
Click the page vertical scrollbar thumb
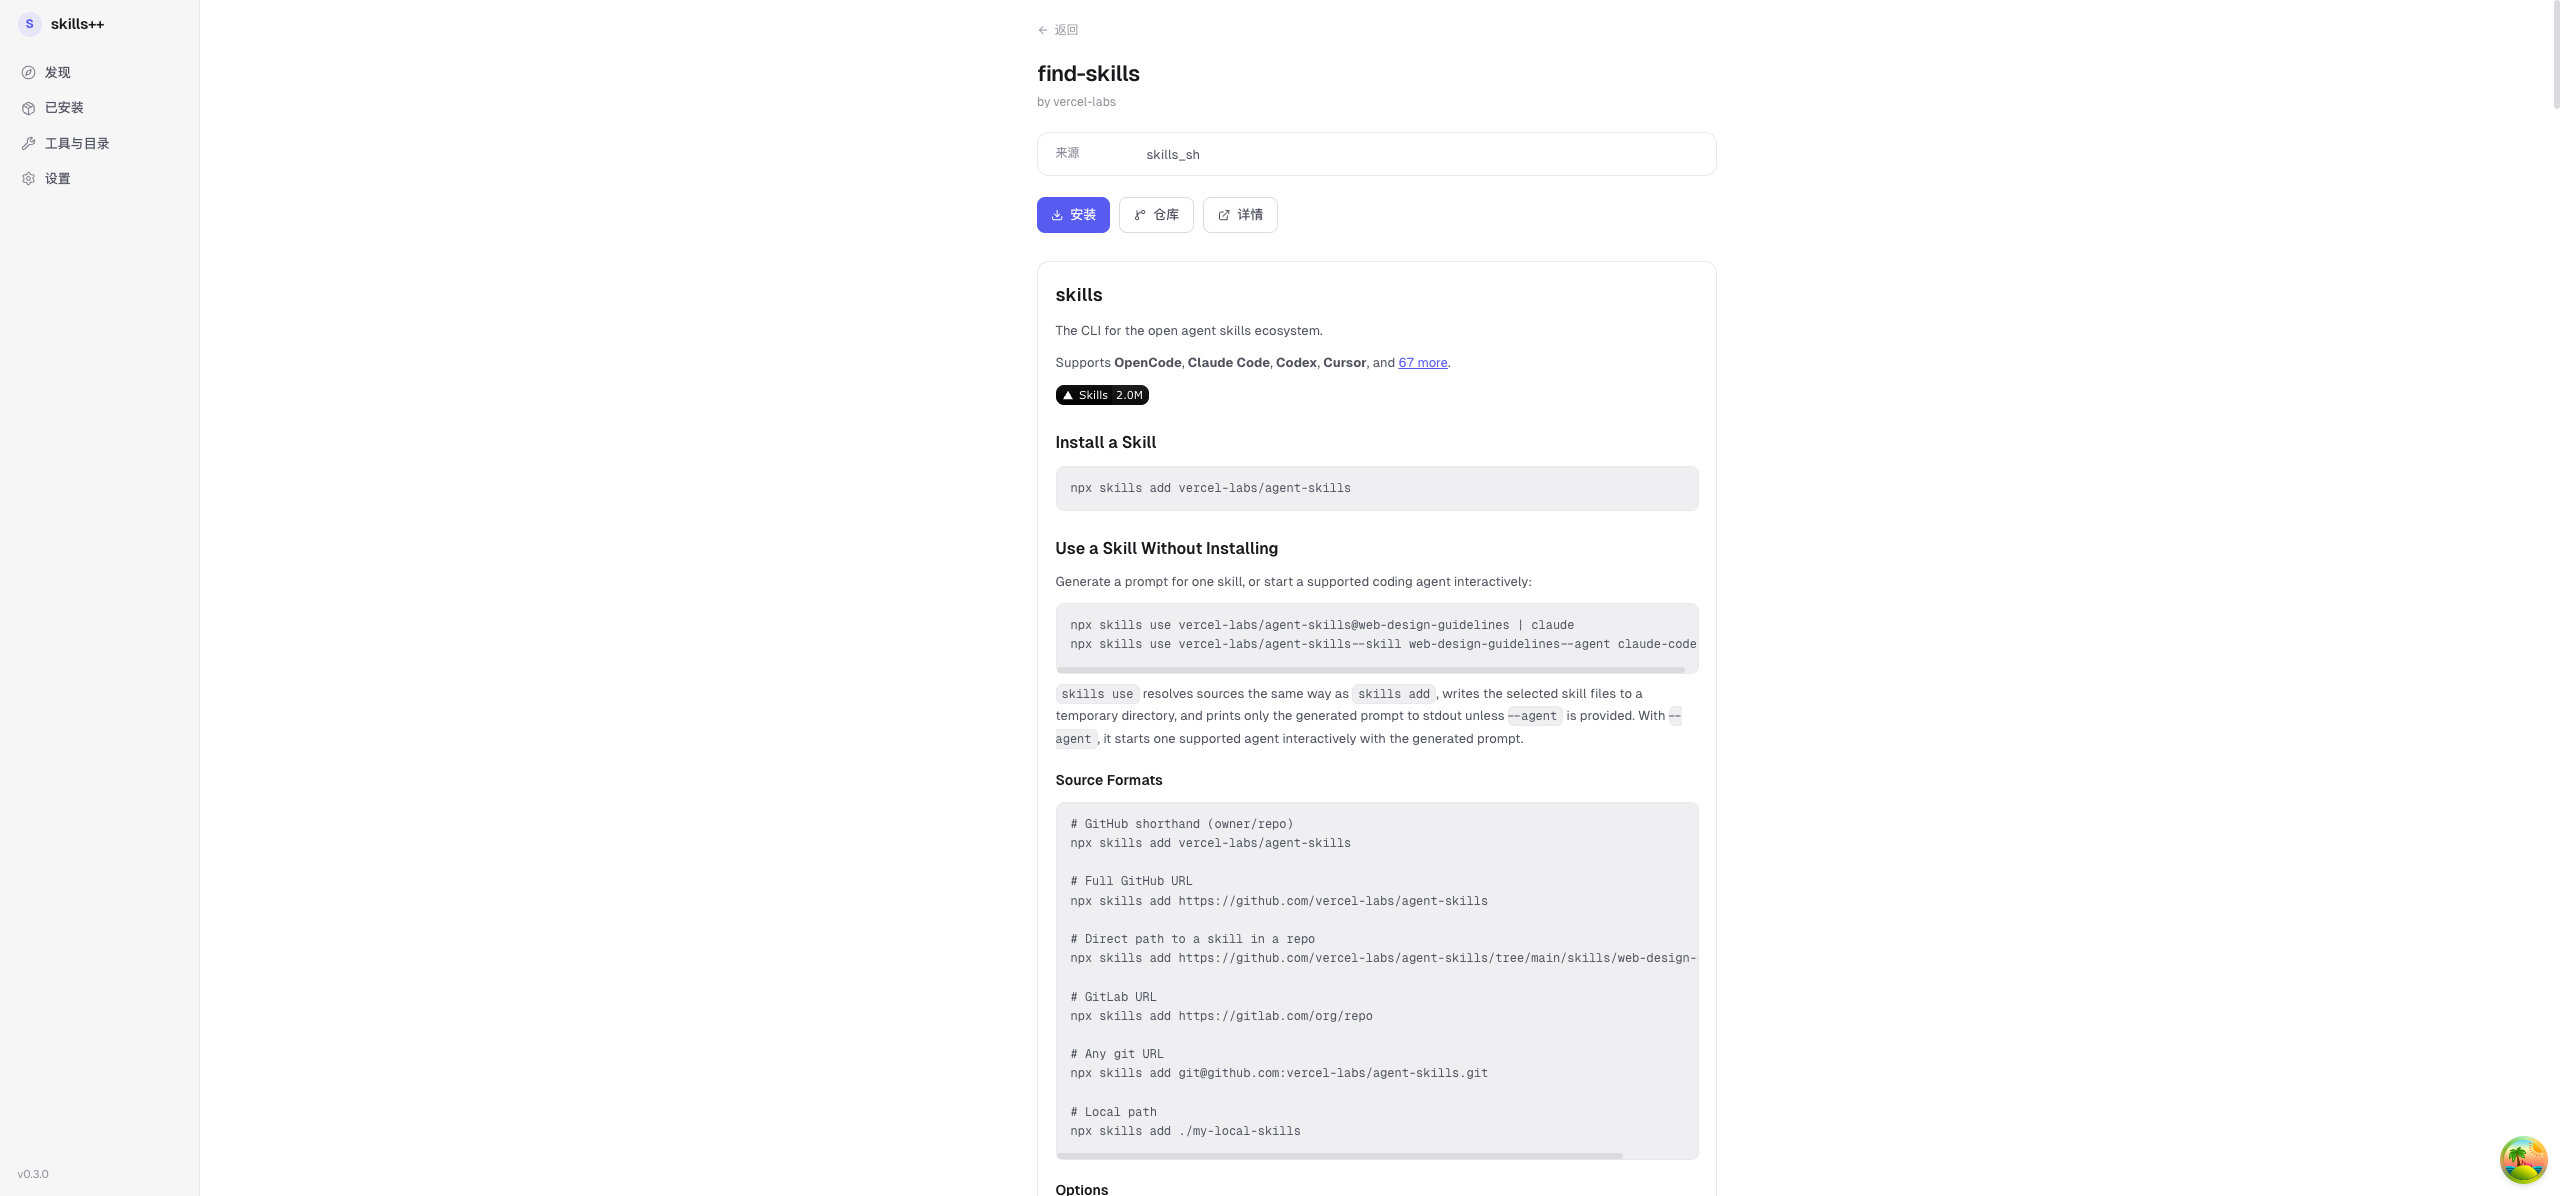pos(2555,55)
